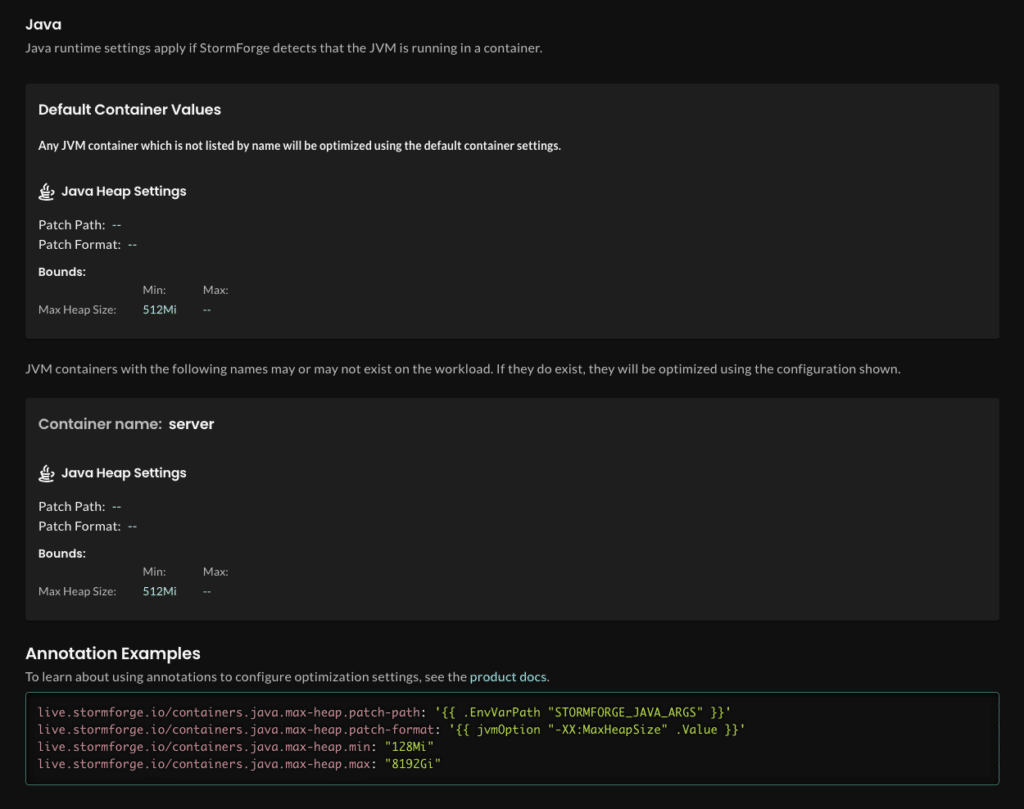Click Bounds label in default container

tap(62, 272)
